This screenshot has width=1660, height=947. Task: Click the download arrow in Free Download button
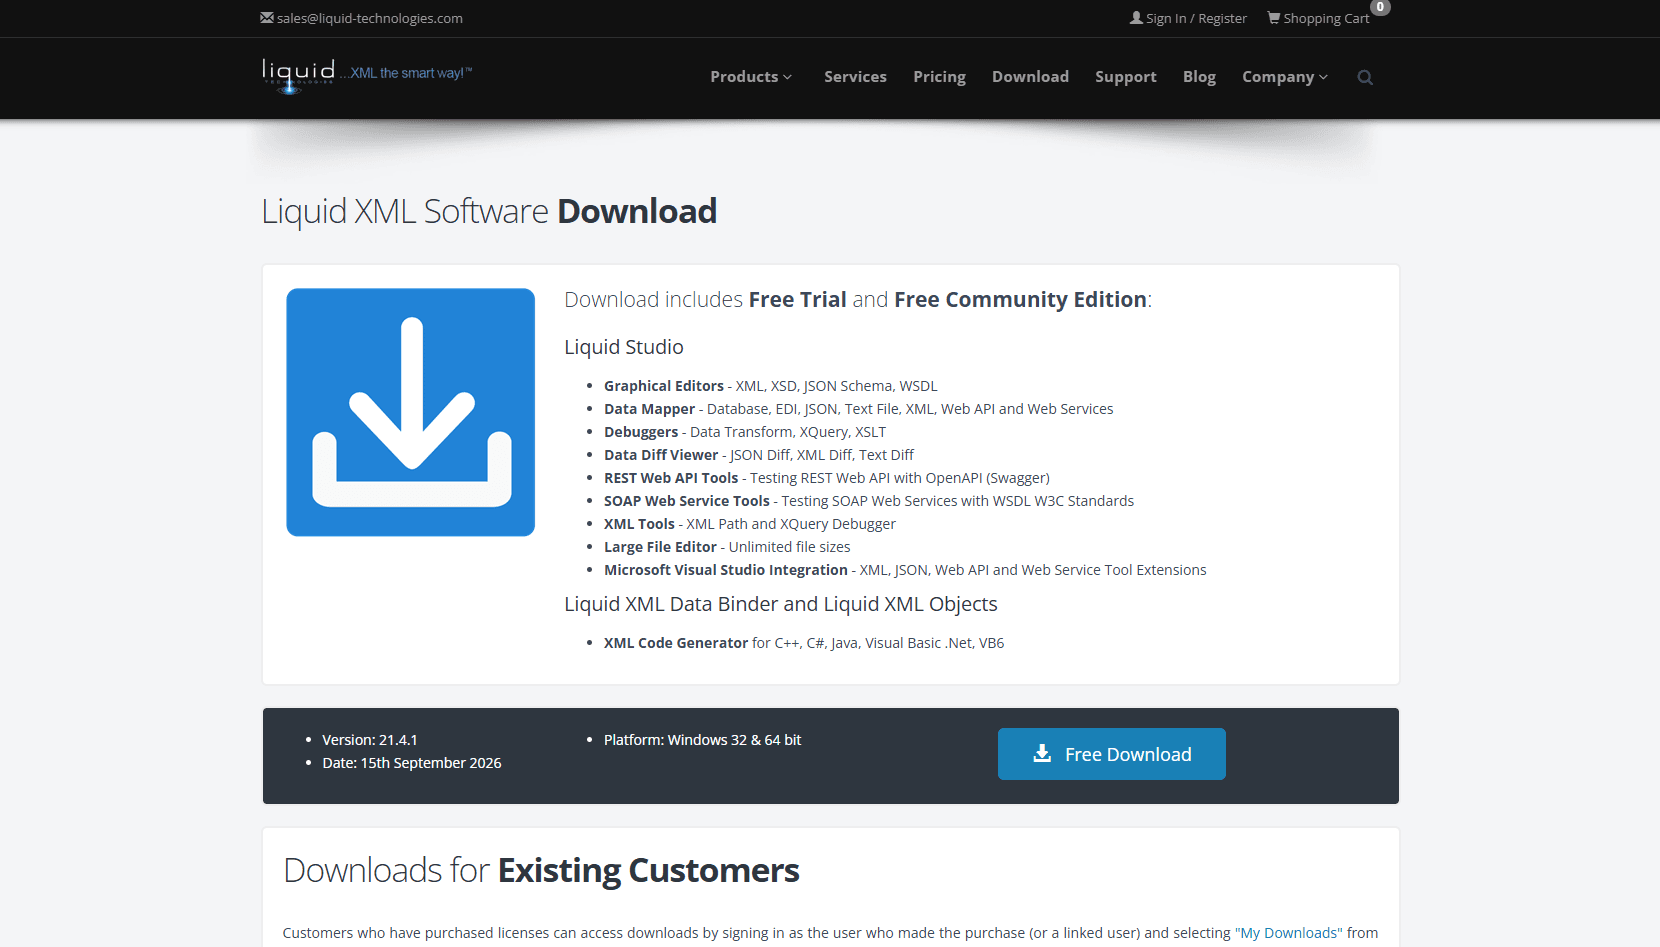pyautogui.click(x=1042, y=754)
